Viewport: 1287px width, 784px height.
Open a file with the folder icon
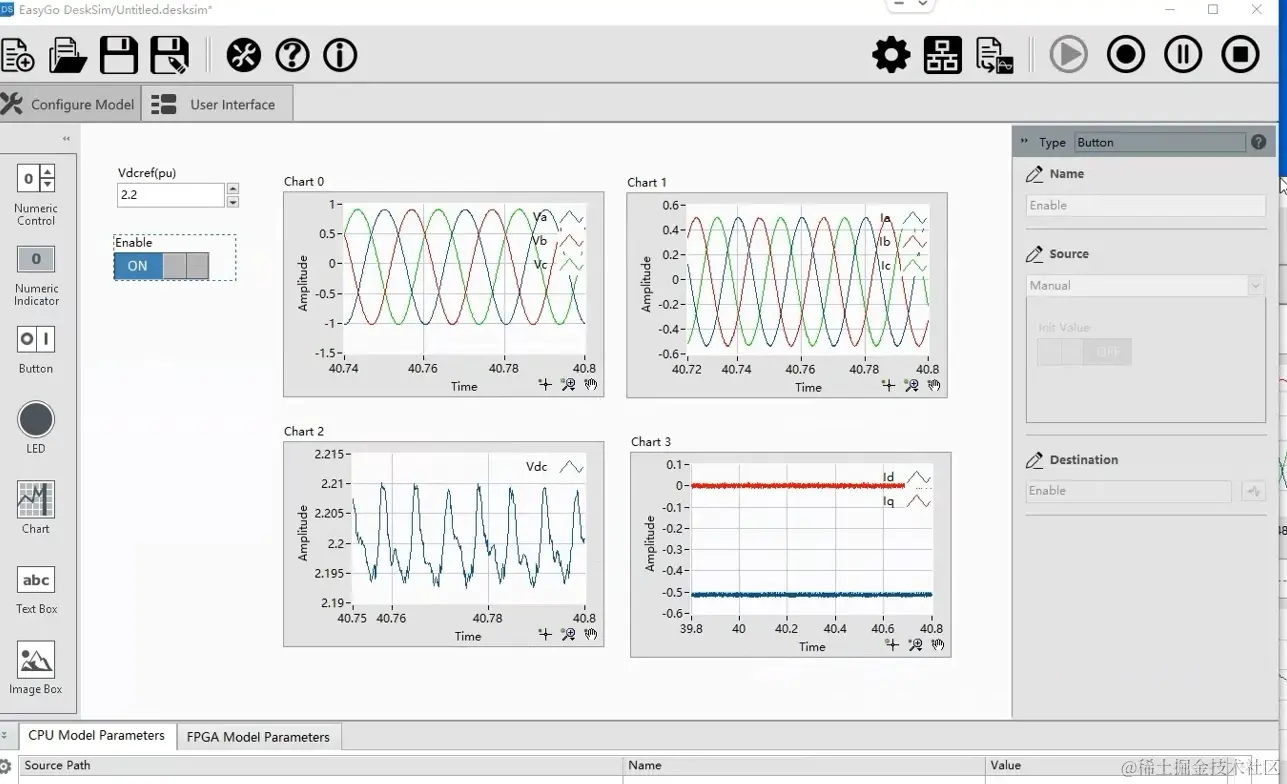(x=67, y=55)
